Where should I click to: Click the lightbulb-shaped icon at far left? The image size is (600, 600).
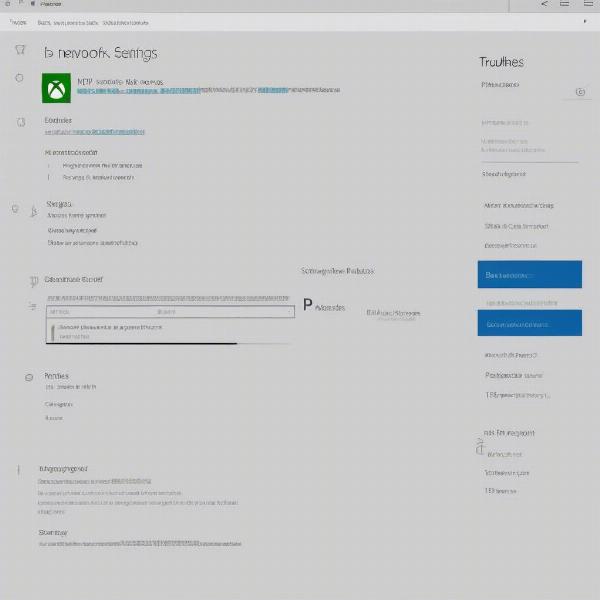click(x=15, y=209)
